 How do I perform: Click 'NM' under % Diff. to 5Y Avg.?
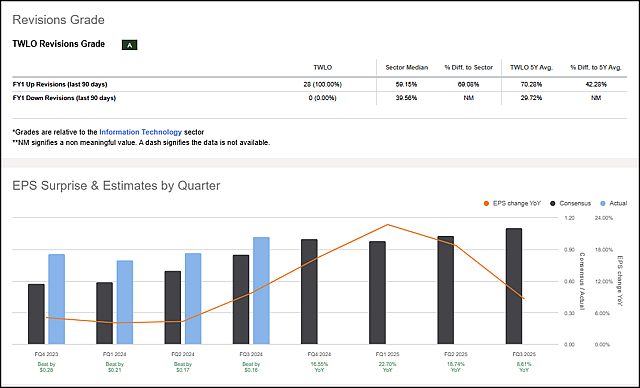(x=596, y=98)
